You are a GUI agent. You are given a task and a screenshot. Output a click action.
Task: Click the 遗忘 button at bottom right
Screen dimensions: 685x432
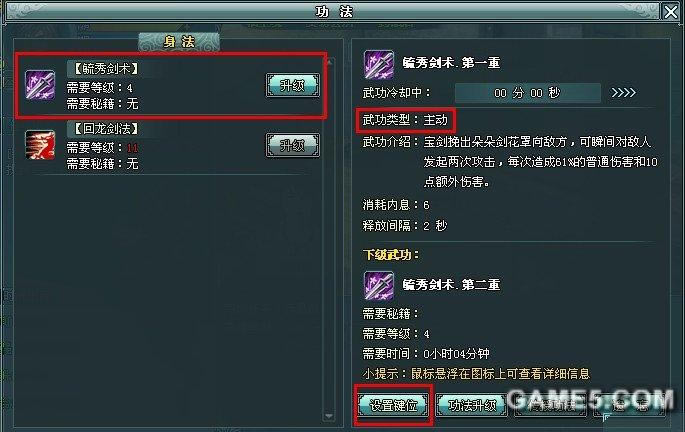630,405
